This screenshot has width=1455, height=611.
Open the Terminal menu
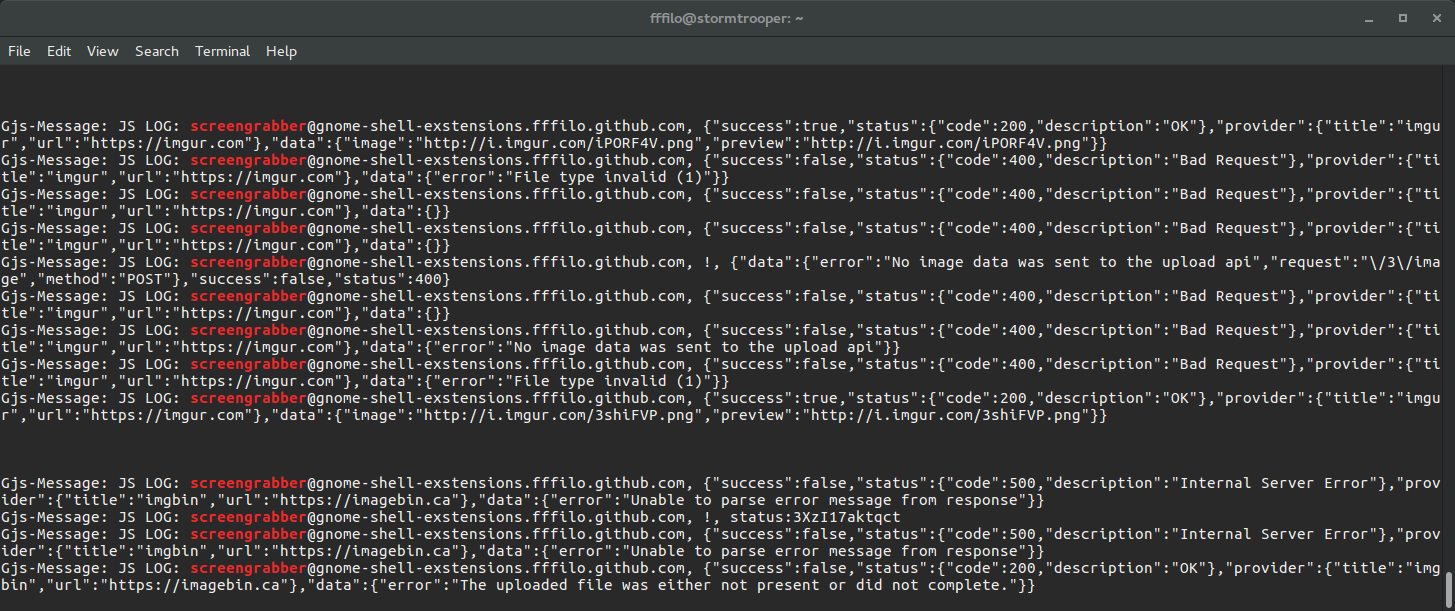pos(222,51)
